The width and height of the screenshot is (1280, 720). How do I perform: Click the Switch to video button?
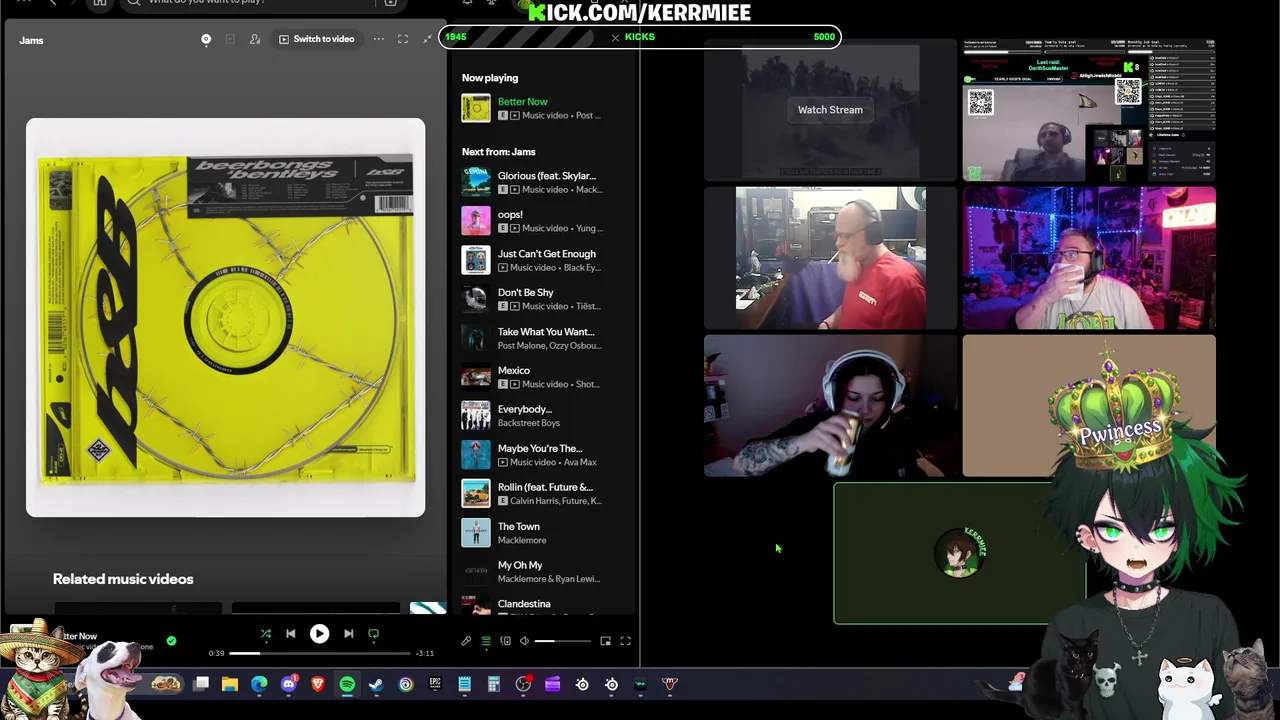pyautogui.click(x=316, y=39)
